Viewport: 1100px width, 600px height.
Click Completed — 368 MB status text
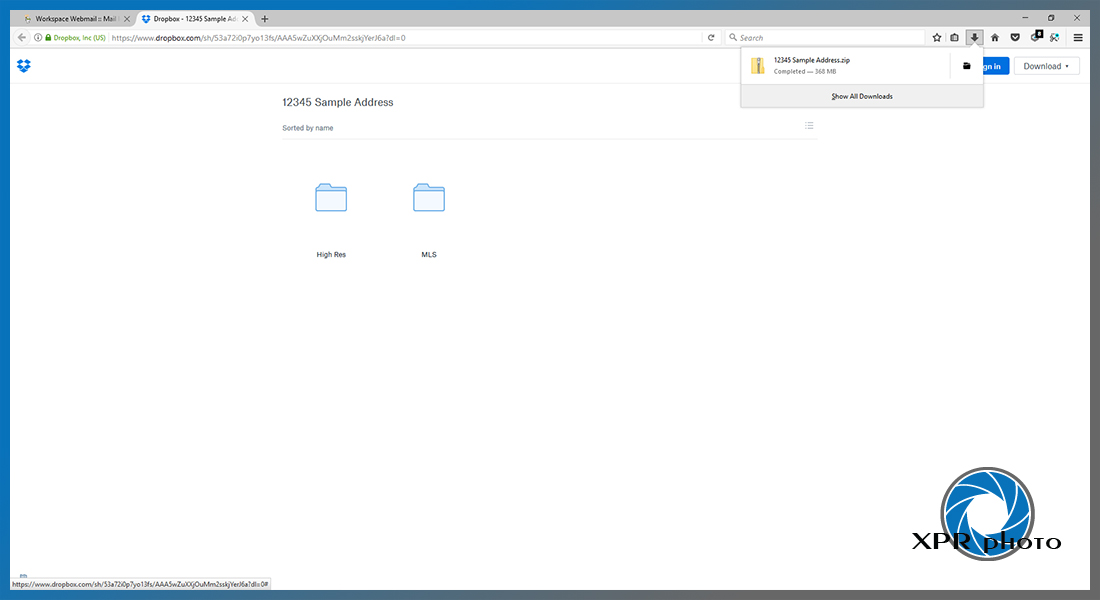(805, 72)
